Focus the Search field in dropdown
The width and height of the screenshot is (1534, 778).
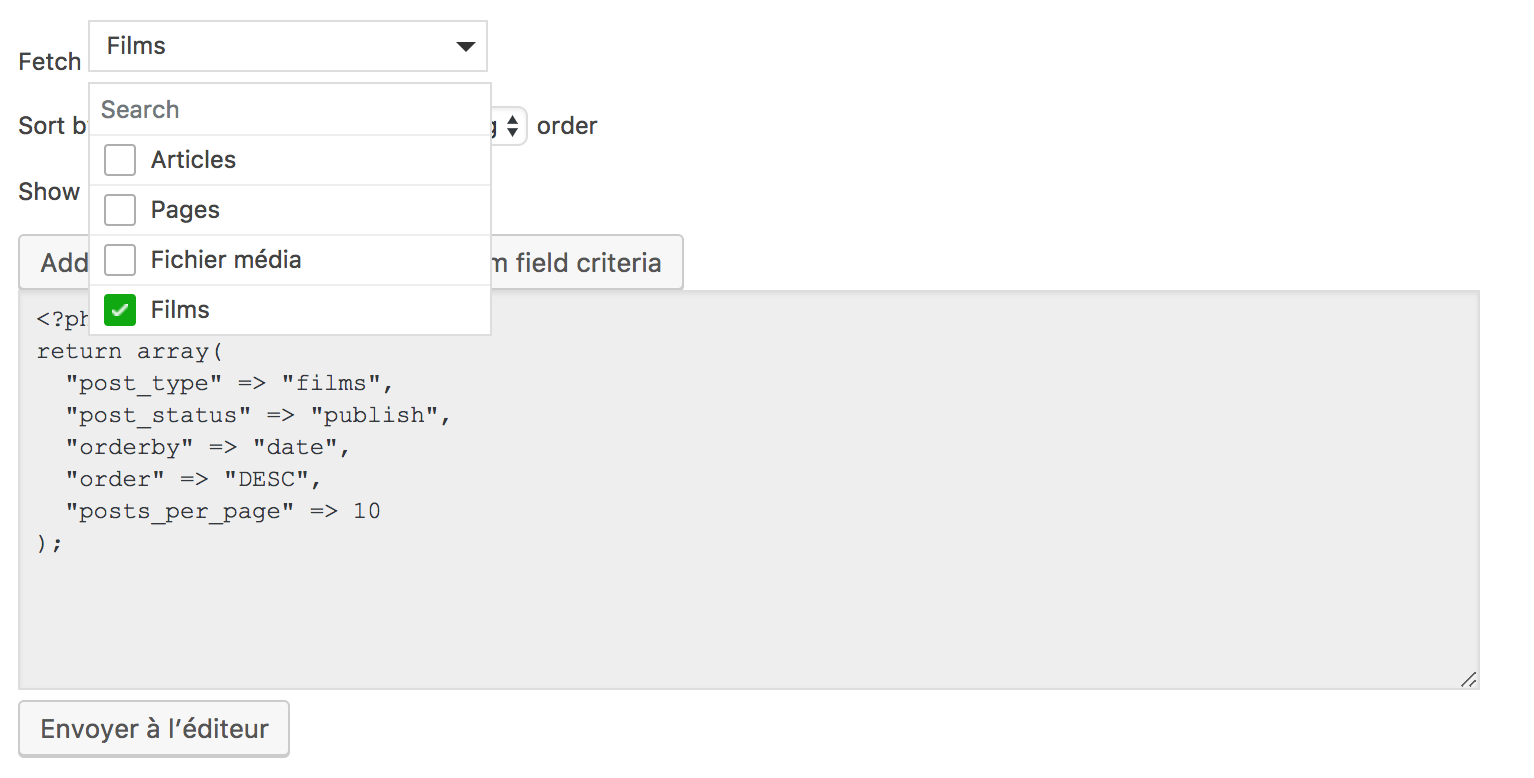(x=290, y=110)
